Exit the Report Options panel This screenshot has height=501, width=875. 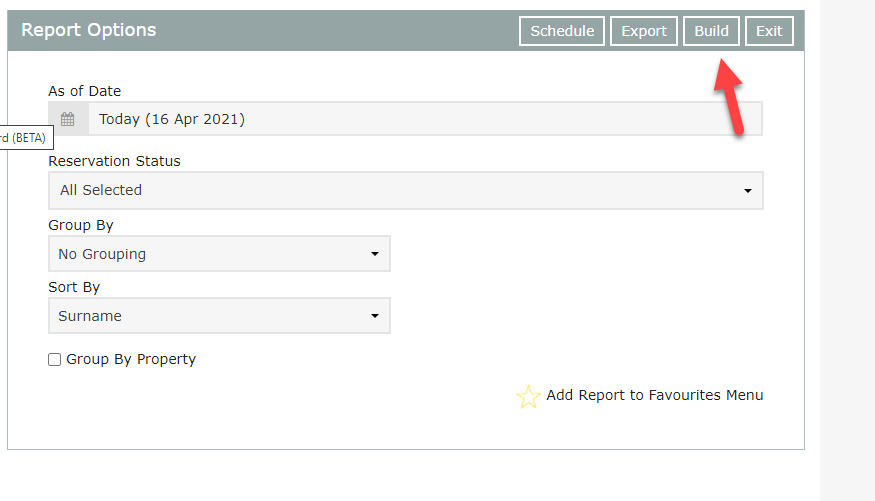769,31
